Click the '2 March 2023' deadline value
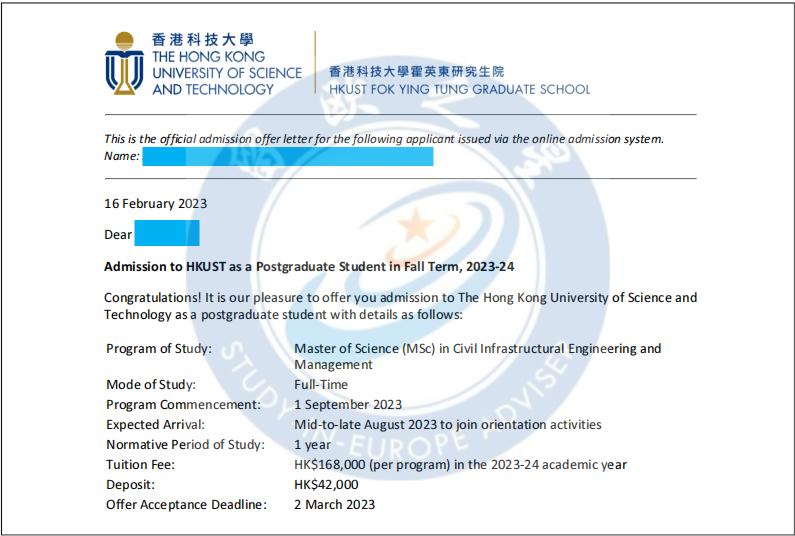 334,505
